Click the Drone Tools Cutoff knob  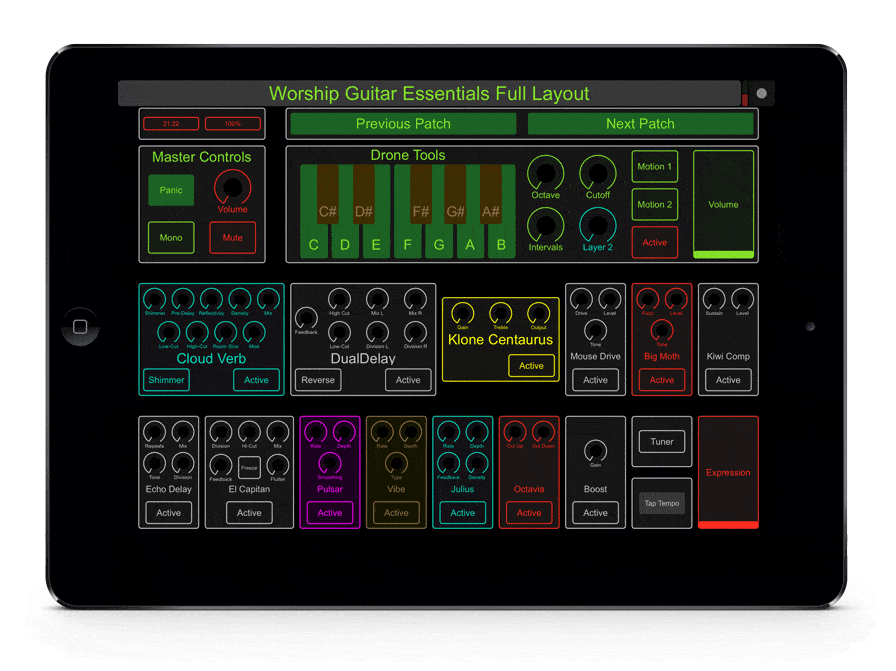click(598, 172)
